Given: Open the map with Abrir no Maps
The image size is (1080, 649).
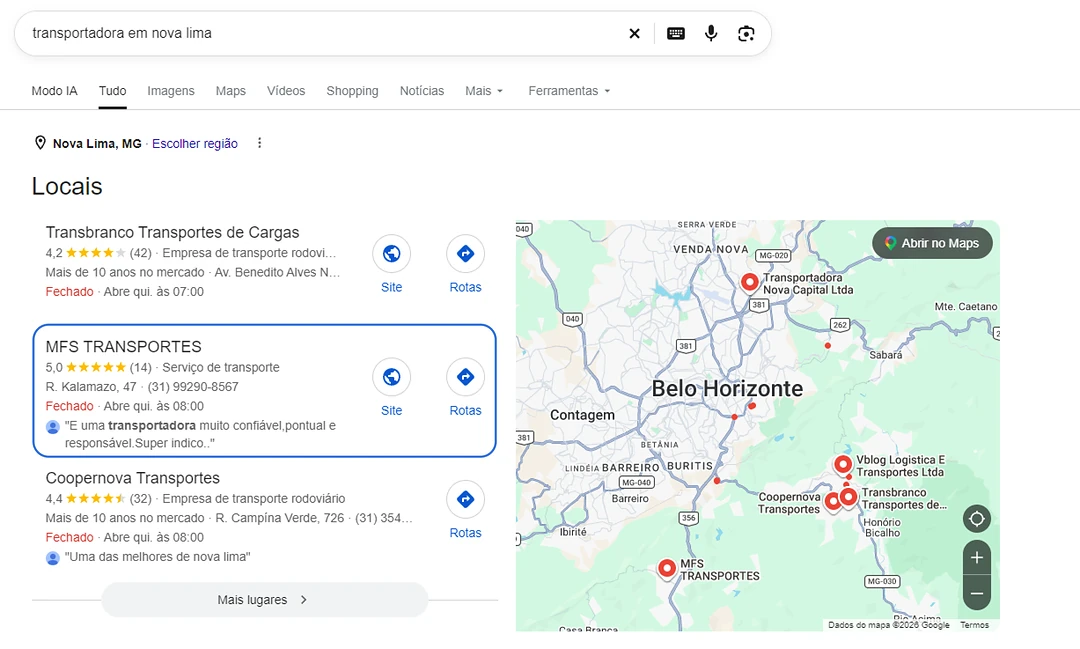Looking at the screenshot, I should (932, 243).
